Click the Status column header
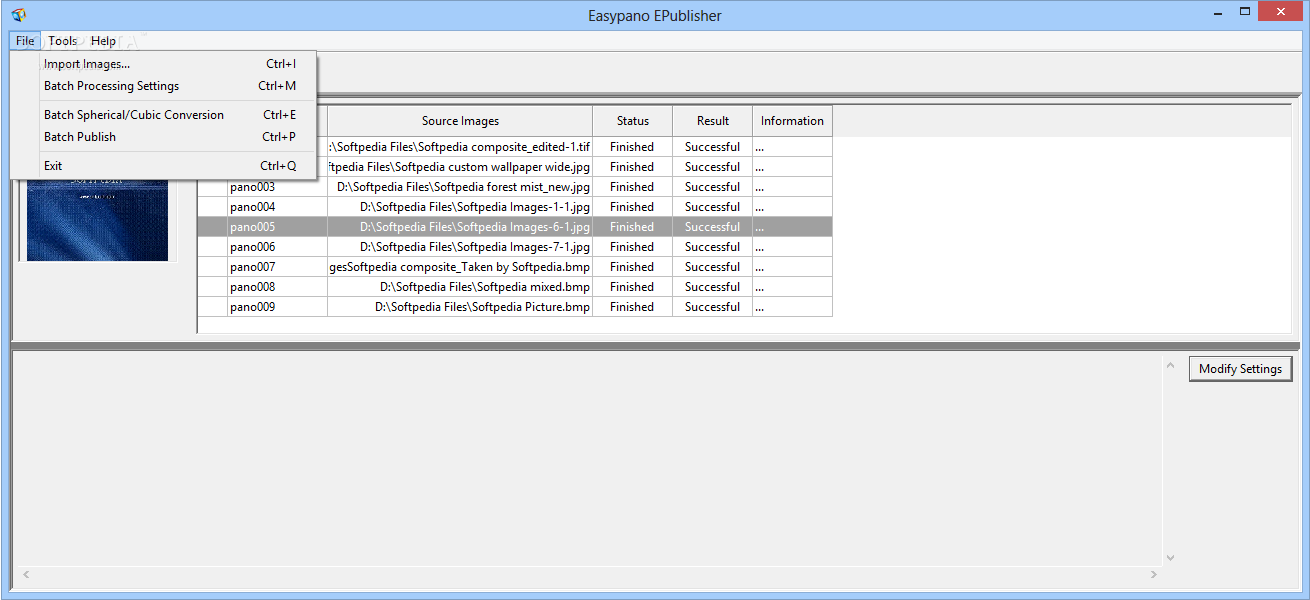Screen dimensions: 1310x600 click(x=633, y=121)
